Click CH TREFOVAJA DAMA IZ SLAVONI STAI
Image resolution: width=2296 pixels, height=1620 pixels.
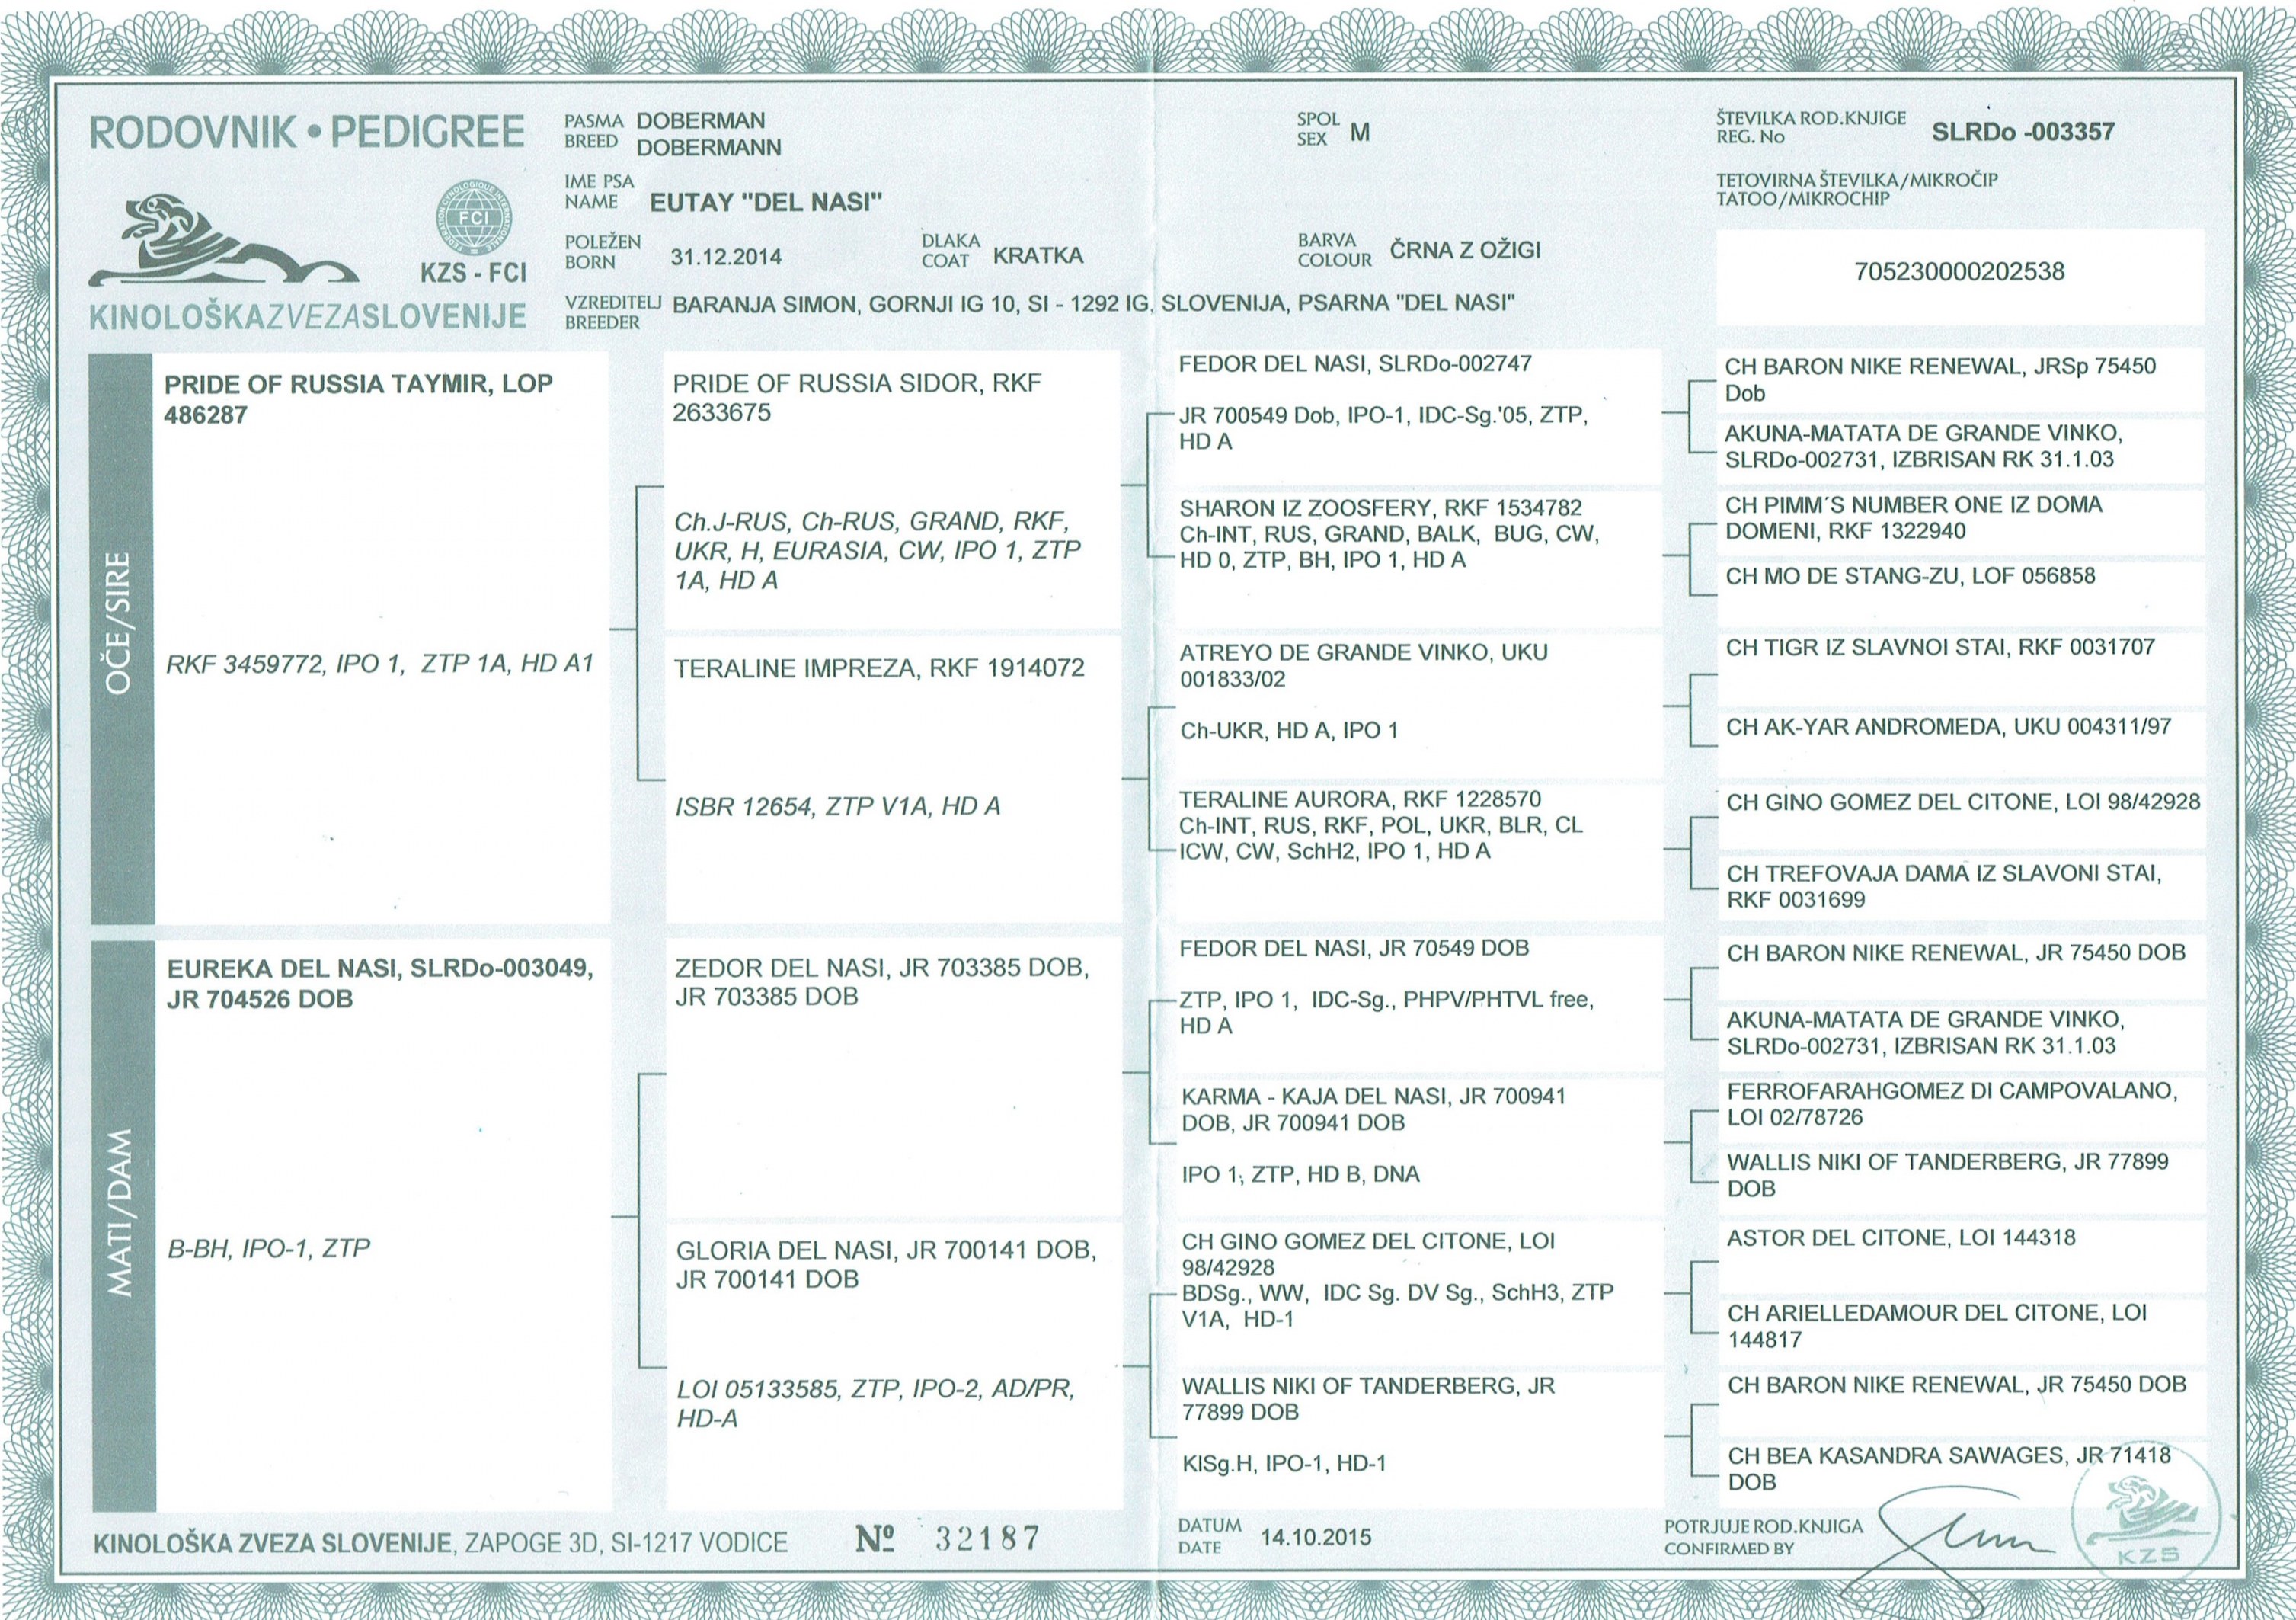(1944, 886)
